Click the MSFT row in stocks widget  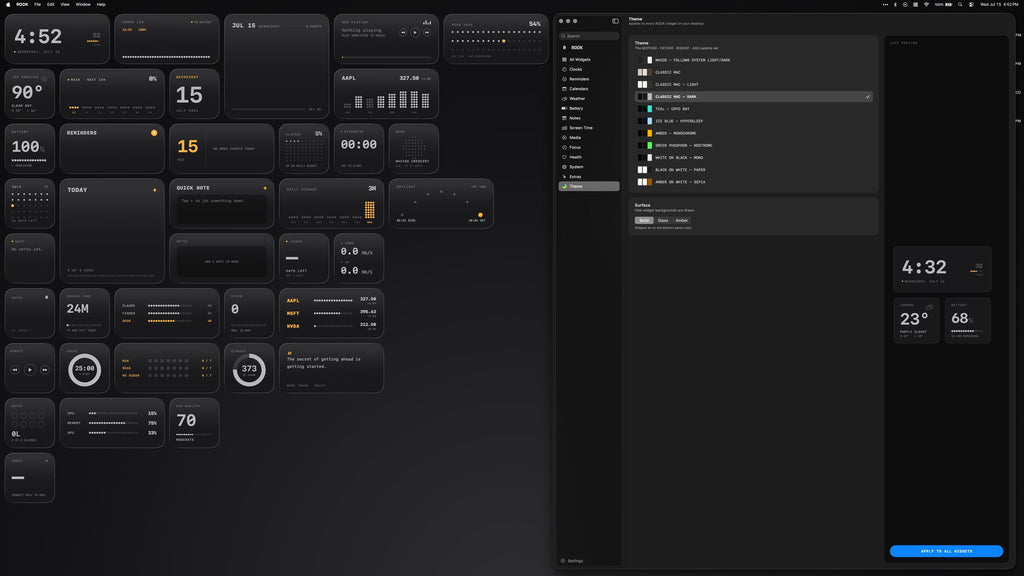pyautogui.click(x=331, y=313)
